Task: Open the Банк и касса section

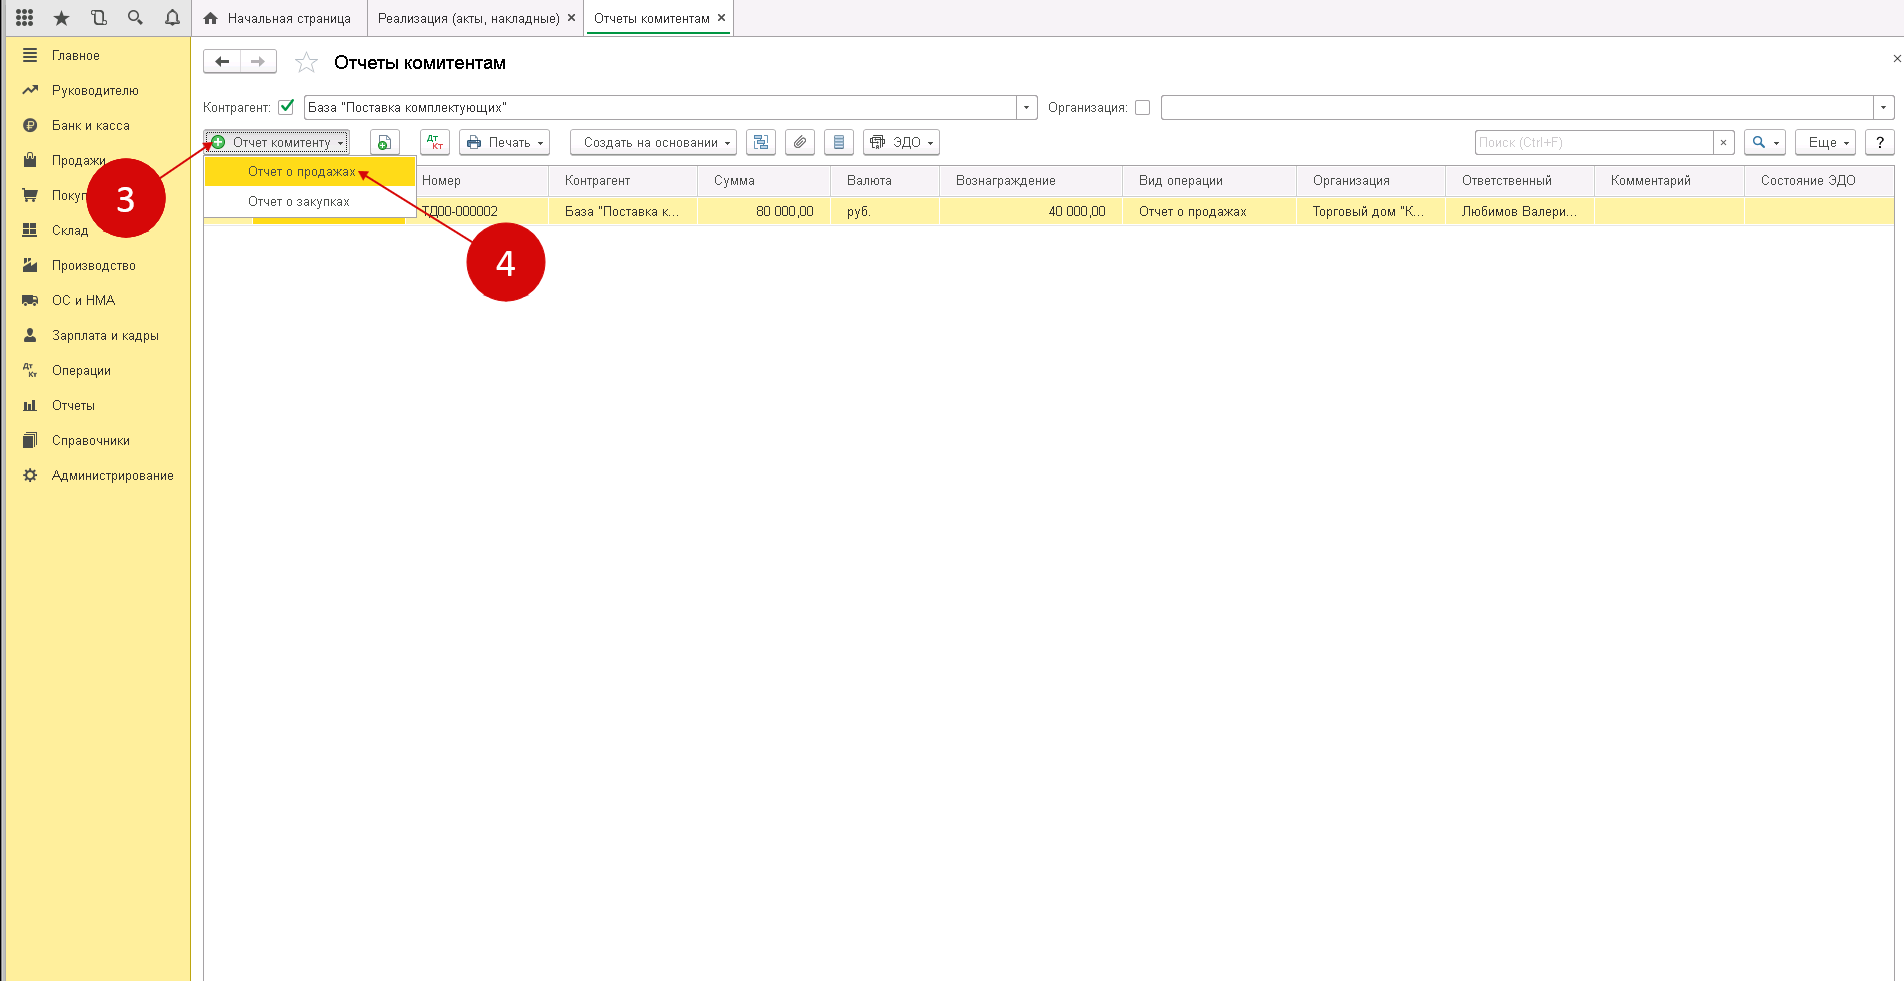Action: click(x=90, y=126)
